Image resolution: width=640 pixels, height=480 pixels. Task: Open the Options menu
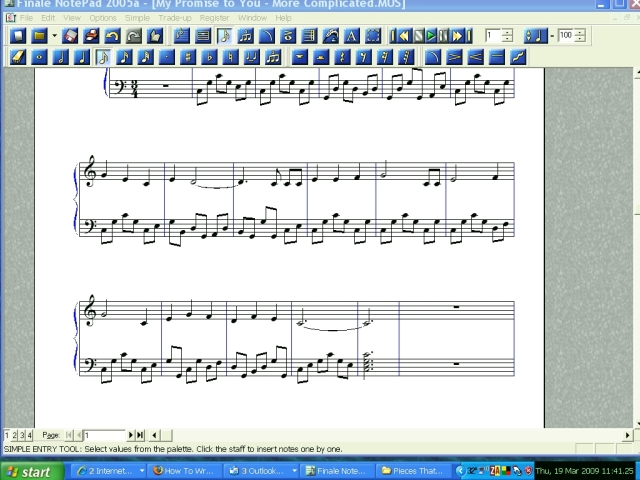[102, 18]
